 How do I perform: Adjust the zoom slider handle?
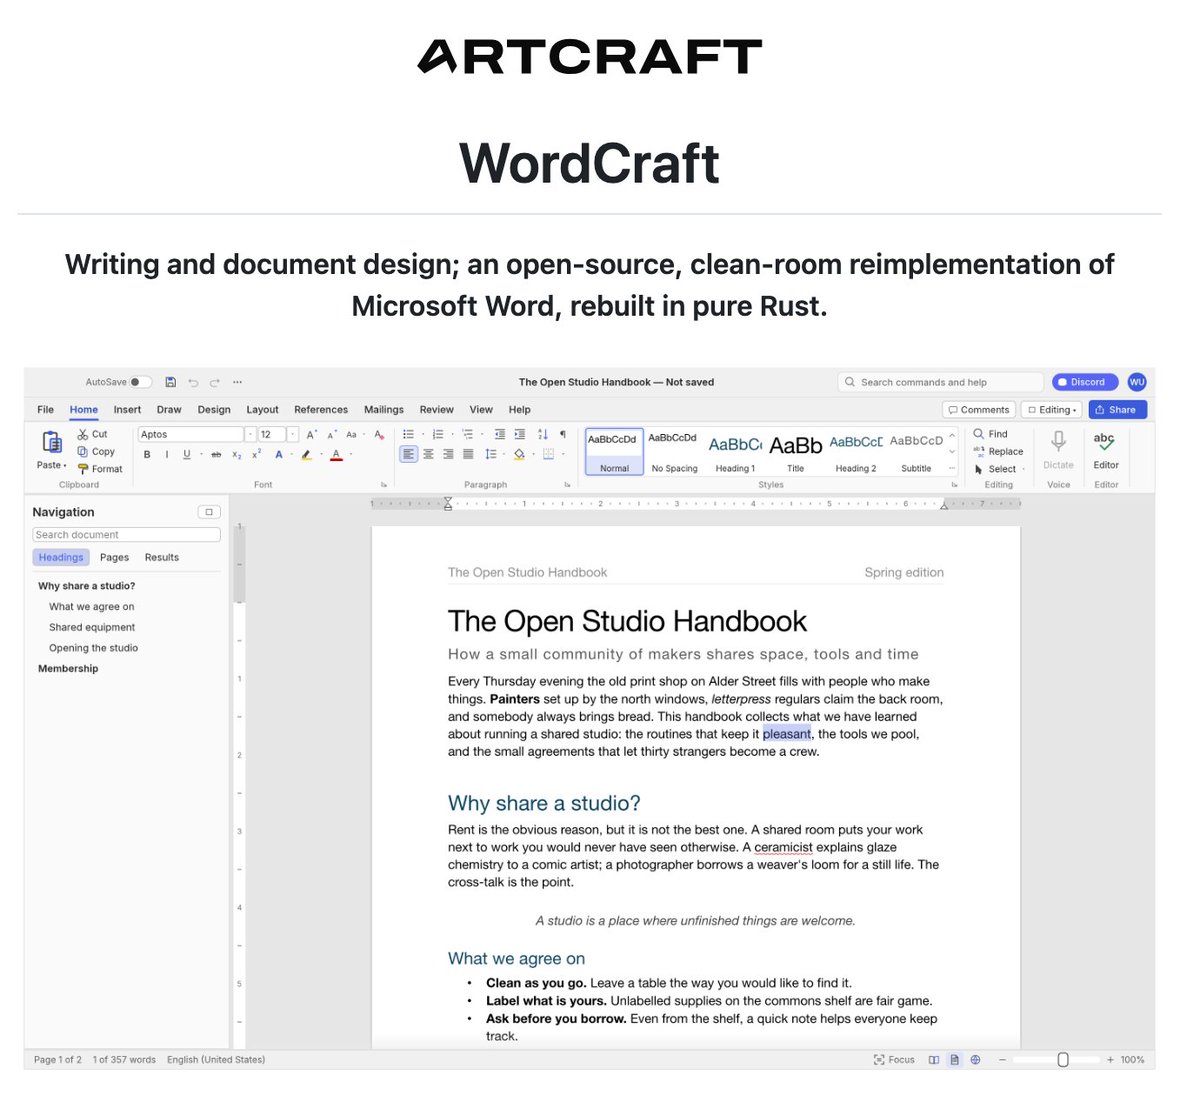1063,1060
